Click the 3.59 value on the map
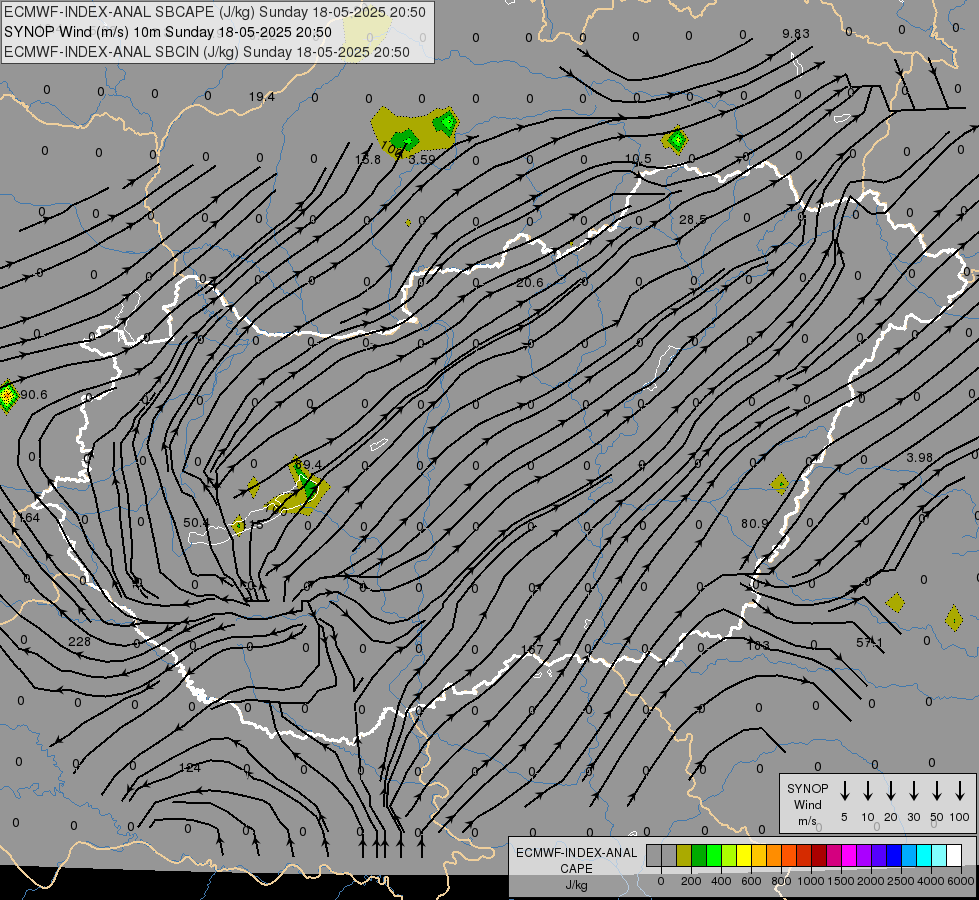Image resolution: width=979 pixels, height=900 pixels. click(421, 159)
